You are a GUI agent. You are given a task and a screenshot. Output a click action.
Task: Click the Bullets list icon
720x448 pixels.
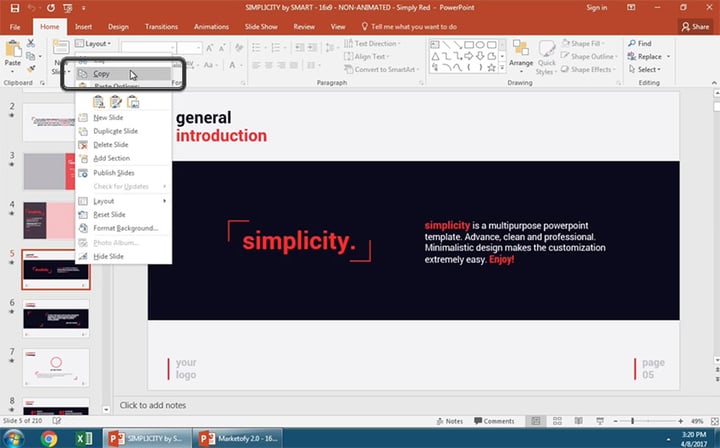pyautogui.click(x=257, y=48)
